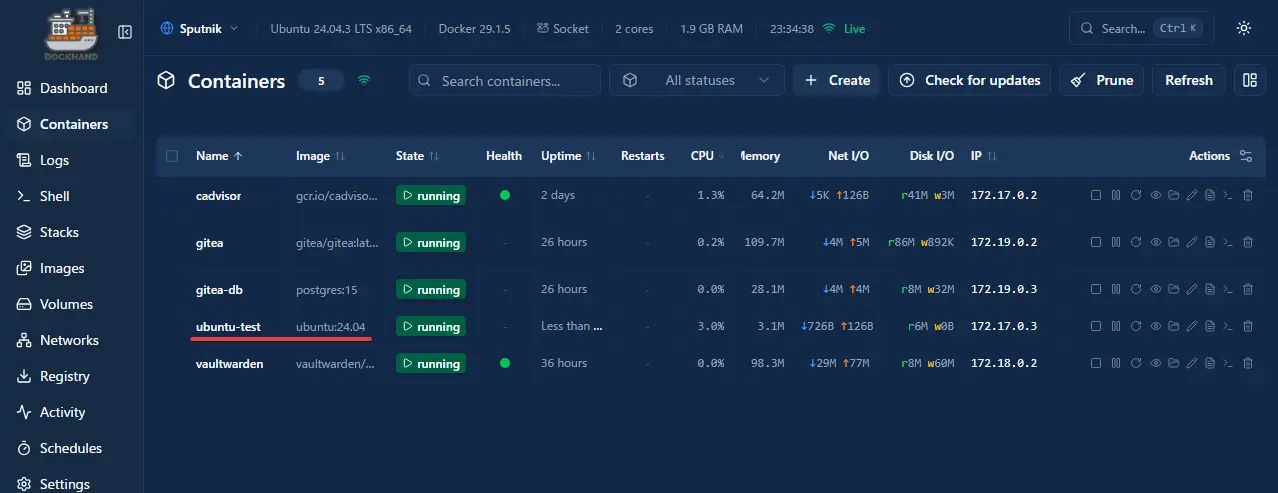Open the All statuses filter dropdown
The width and height of the screenshot is (1278, 493).
pos(697,80)
